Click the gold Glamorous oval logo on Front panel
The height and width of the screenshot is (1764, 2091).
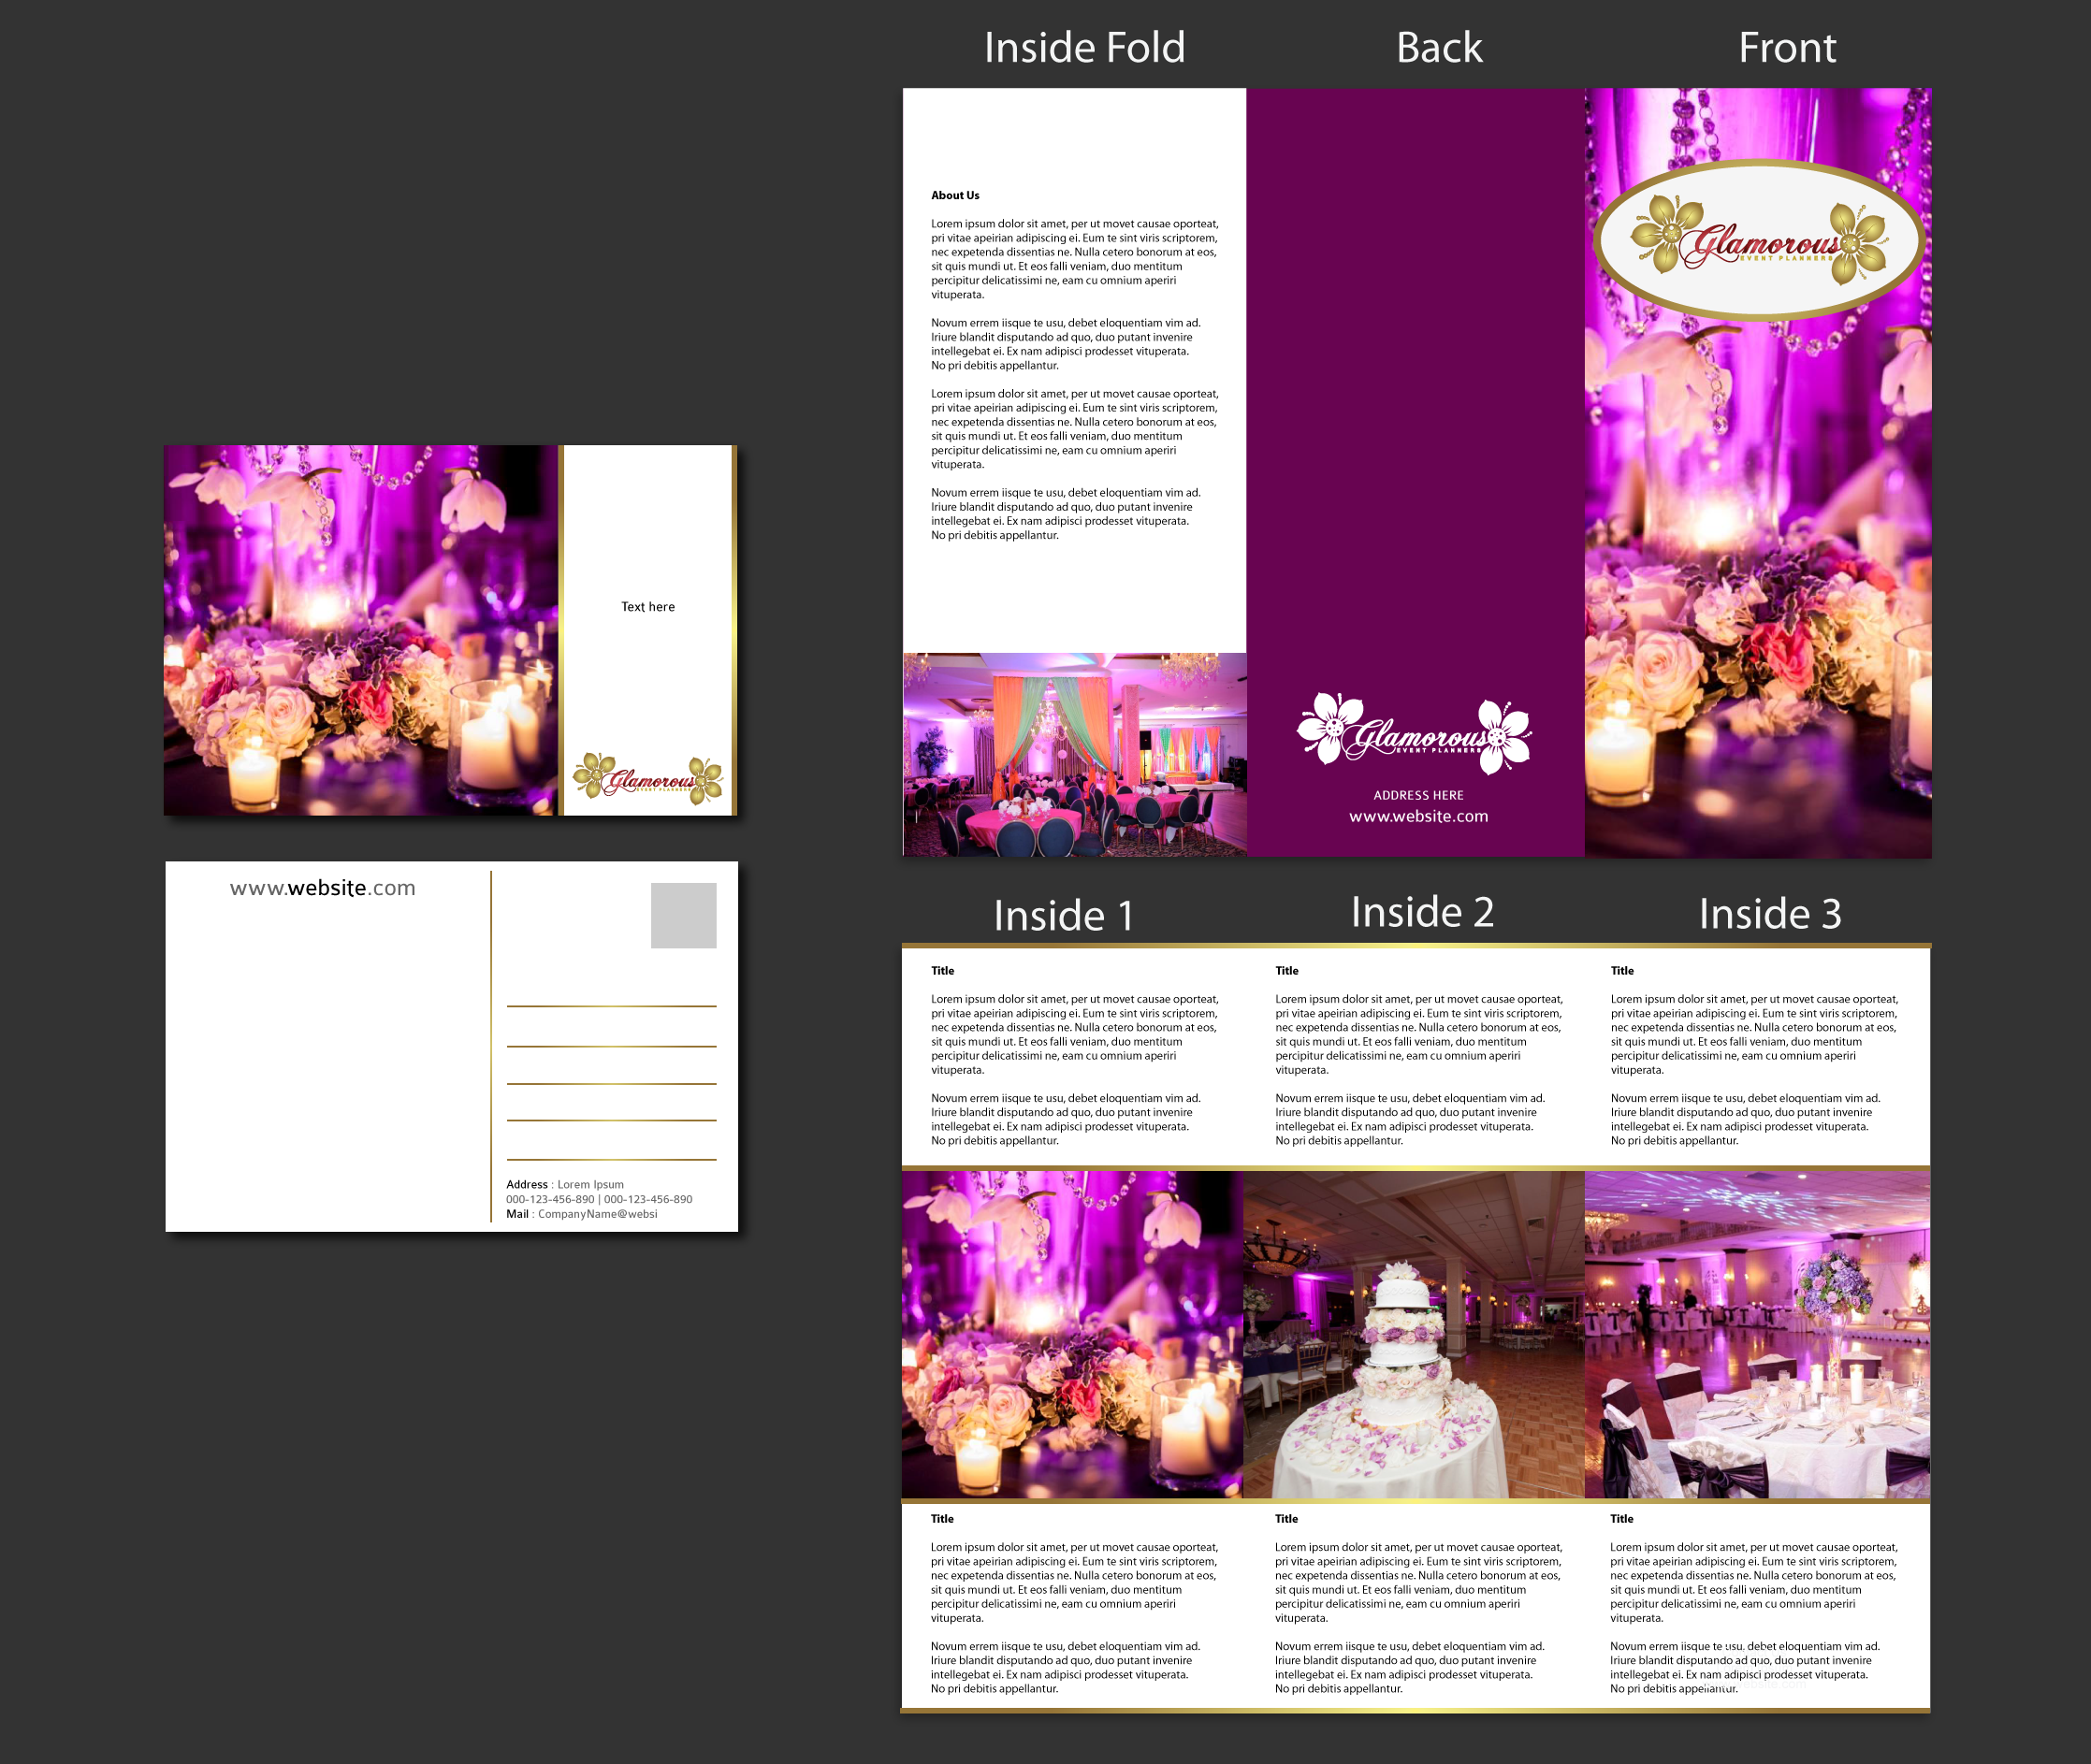[x=1758, y=241]
